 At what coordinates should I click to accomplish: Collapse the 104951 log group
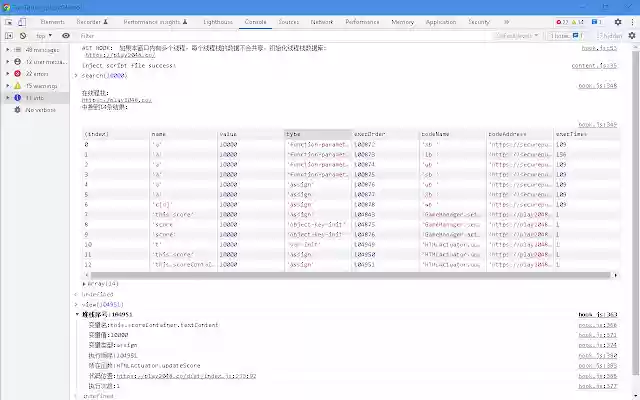point(77,315)
